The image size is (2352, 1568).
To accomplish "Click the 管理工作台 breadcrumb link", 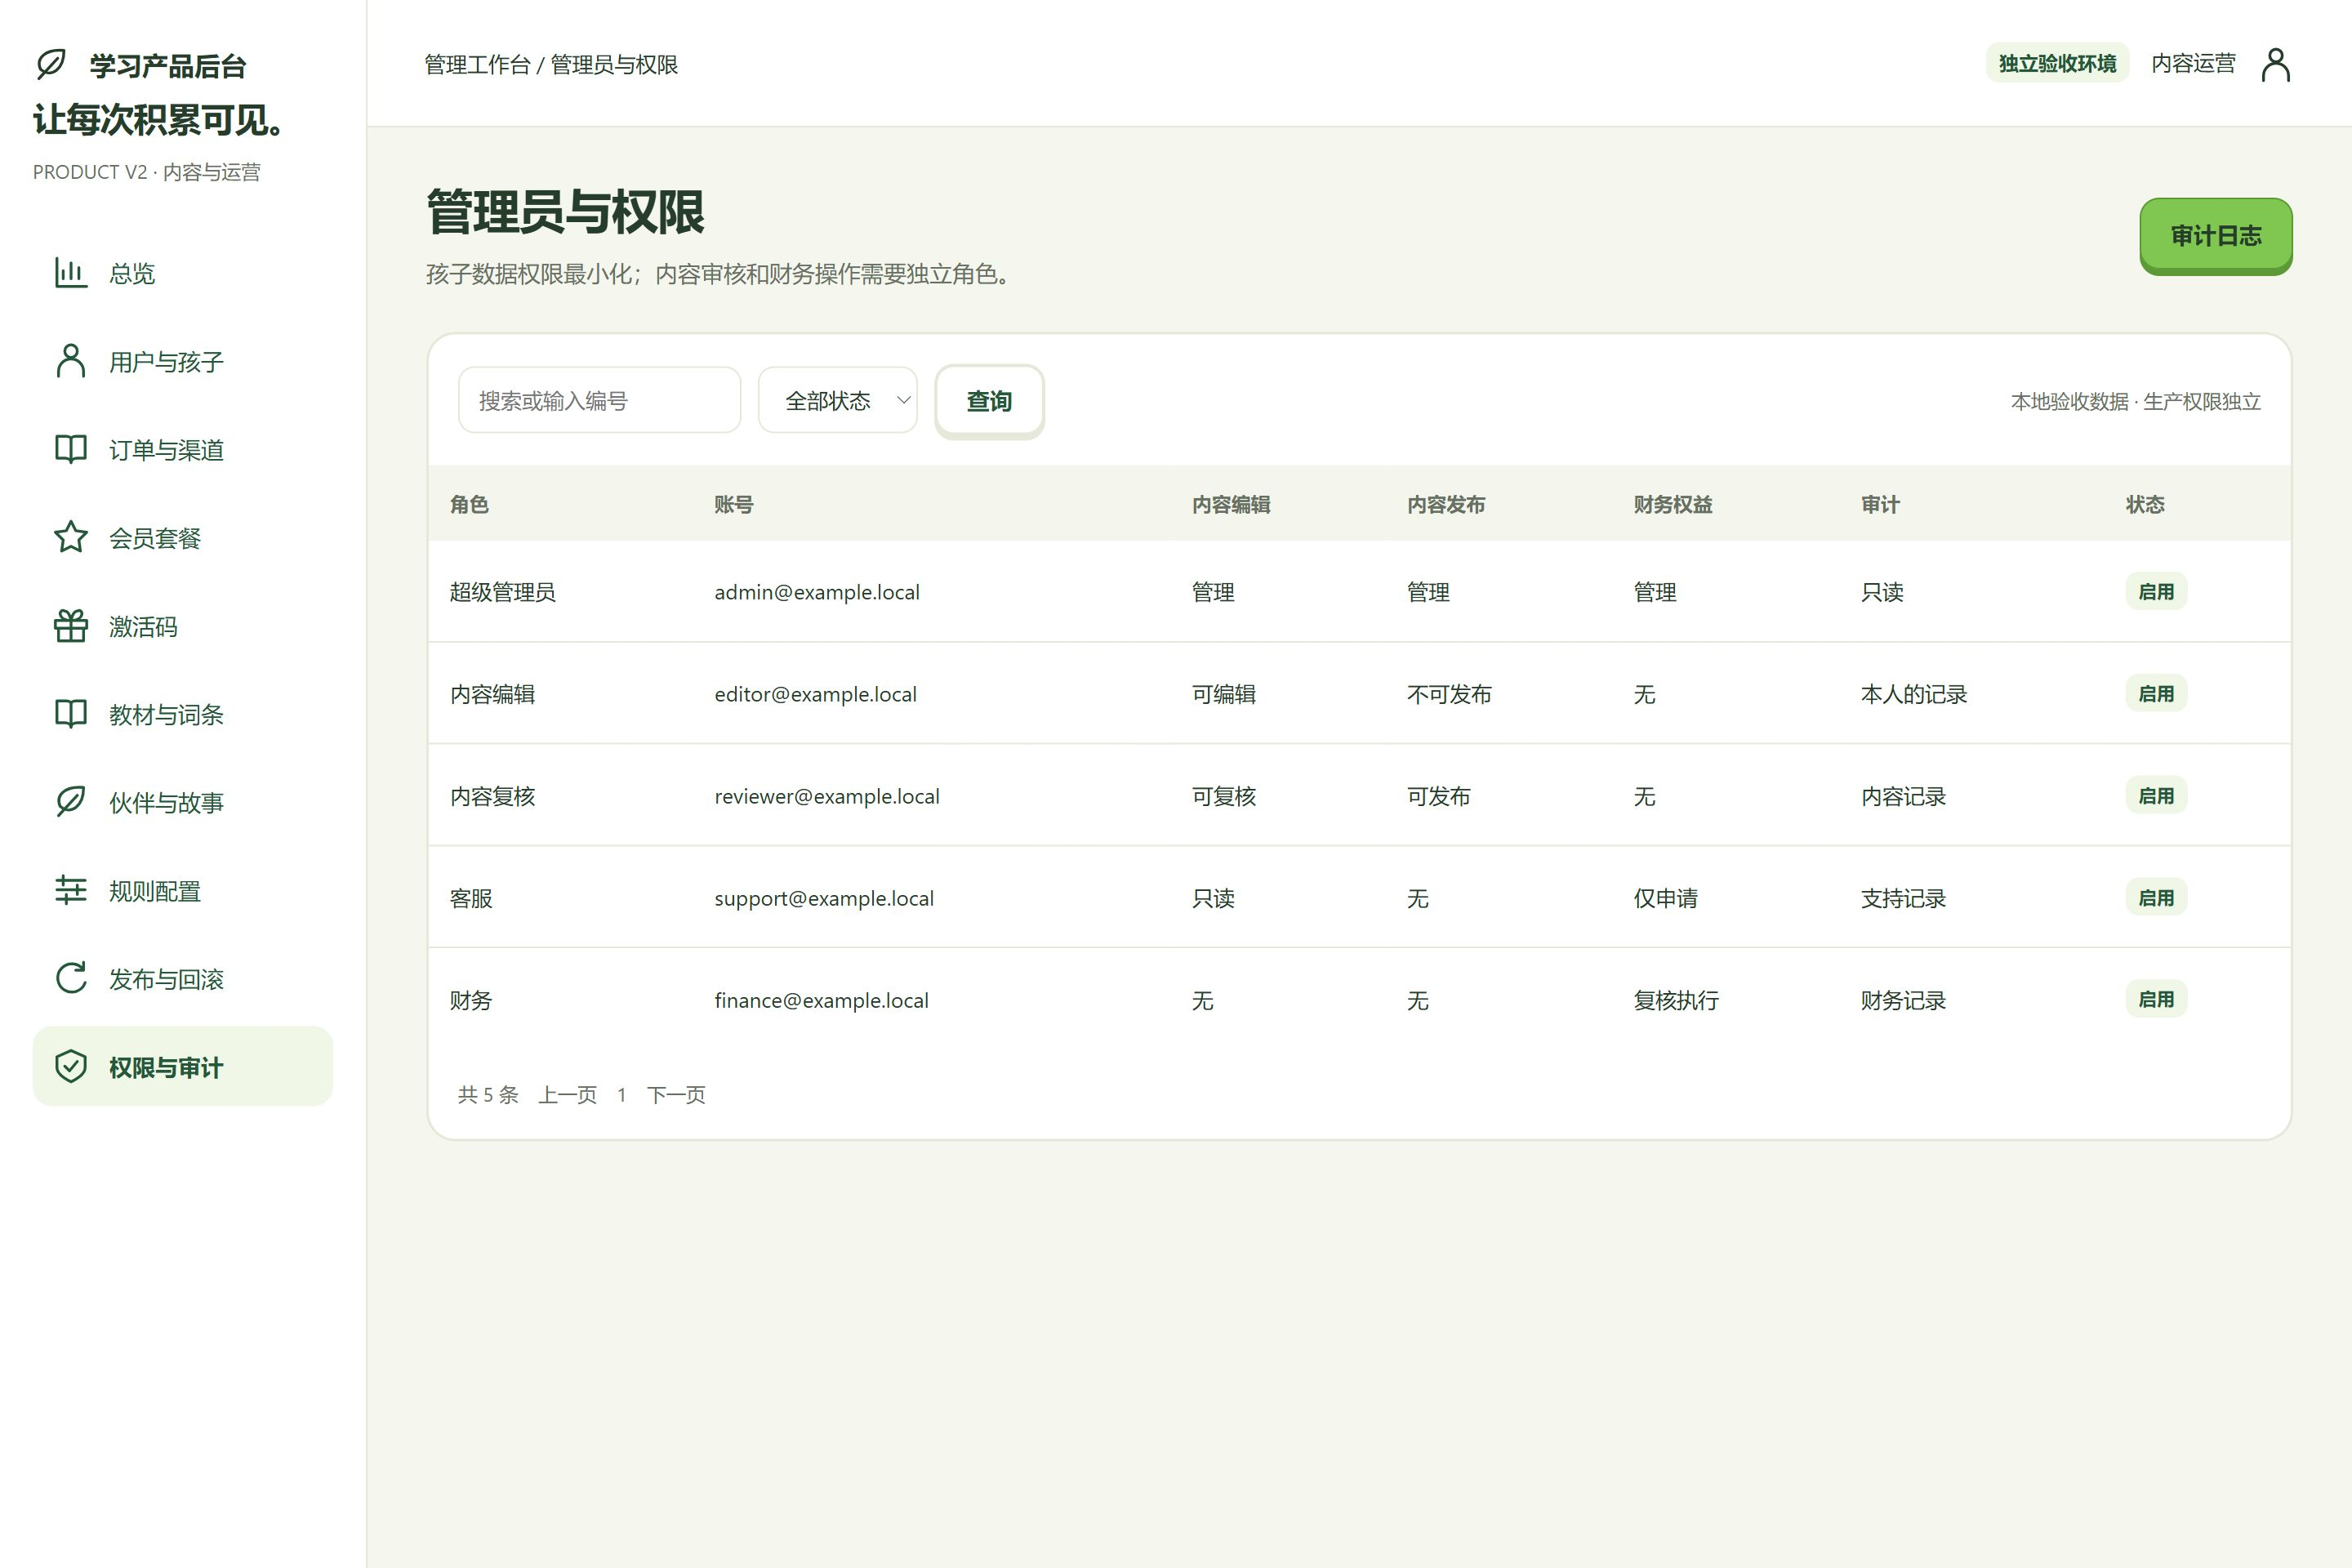I will click(x=477, y=64).
